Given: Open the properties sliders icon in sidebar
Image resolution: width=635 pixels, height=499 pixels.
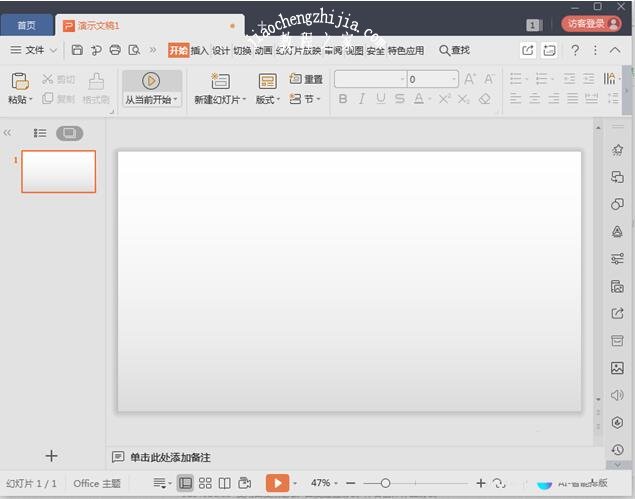Looking at the screenshot, I should pyautogui.click(x=617, y=258).
